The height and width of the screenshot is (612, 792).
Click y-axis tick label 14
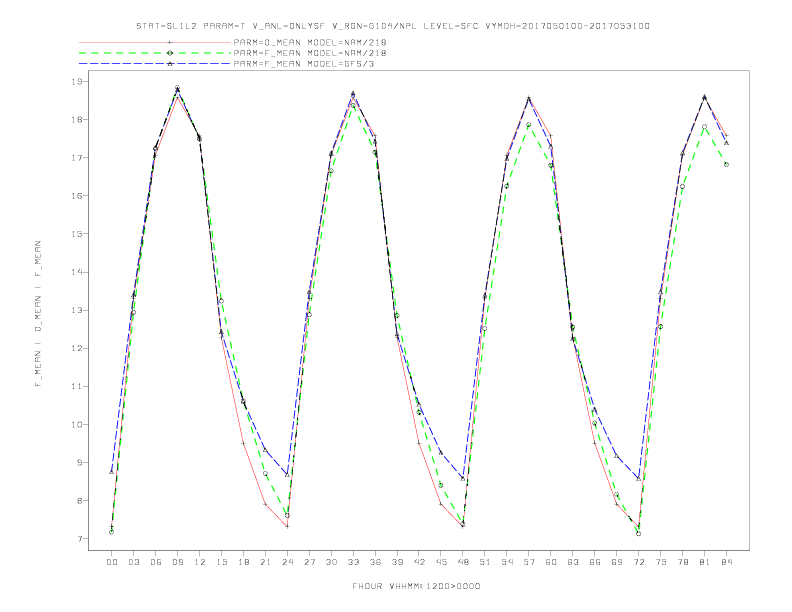[x=79, y=272]
